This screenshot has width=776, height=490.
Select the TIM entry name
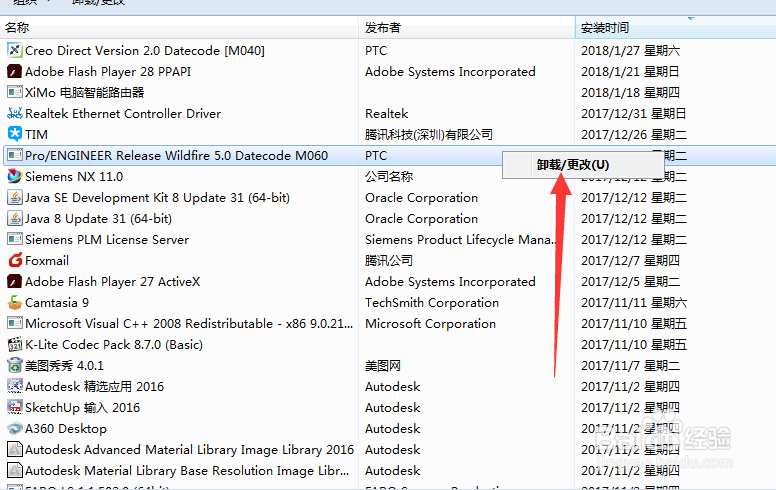click(x=36, y=135)
